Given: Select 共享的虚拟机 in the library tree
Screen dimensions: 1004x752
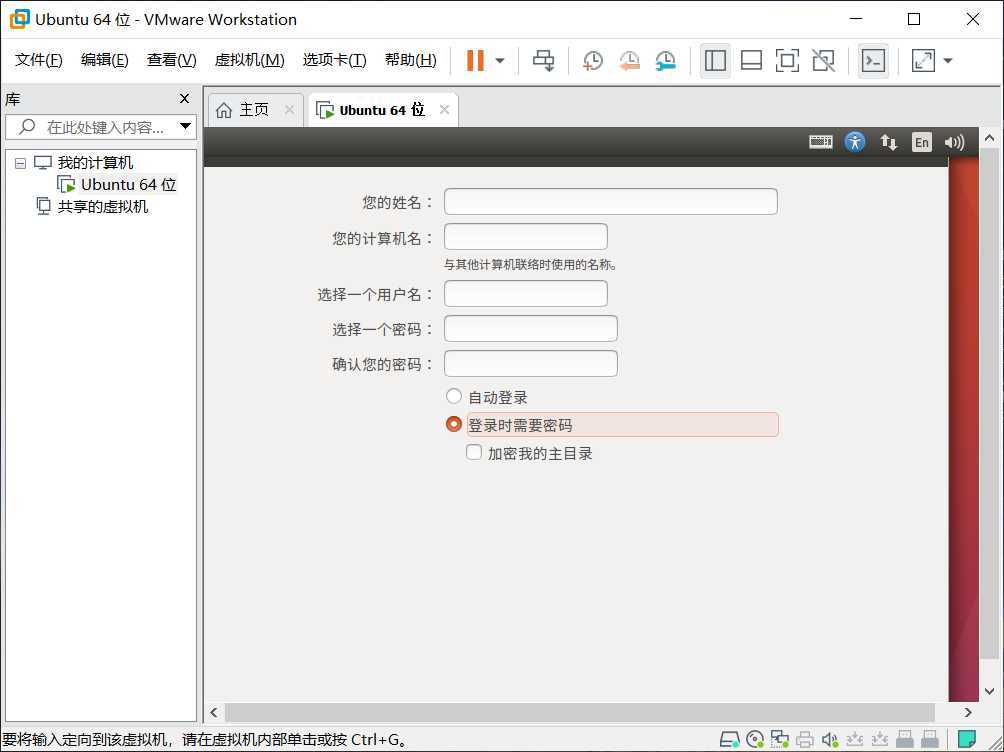Looking at the screenshot, I should click(x=102, y=206).
